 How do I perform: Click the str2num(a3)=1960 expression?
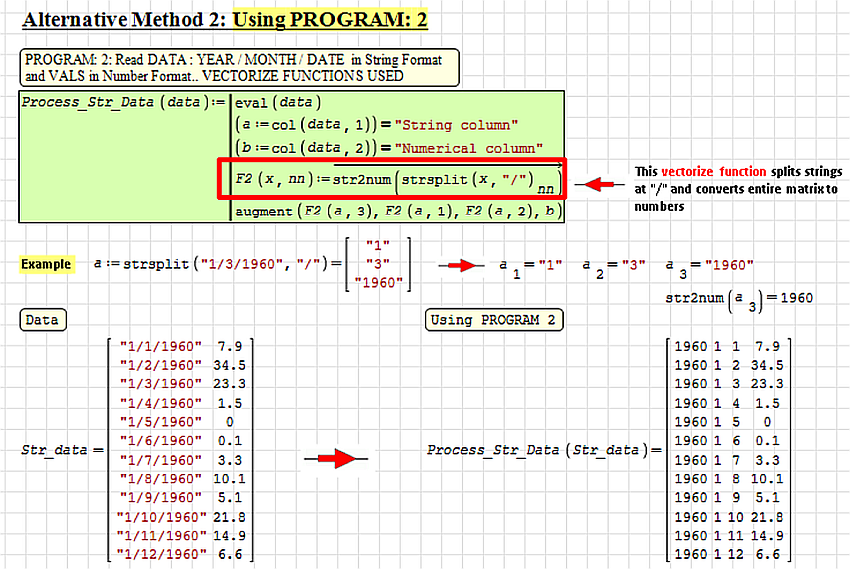[738, 298]
